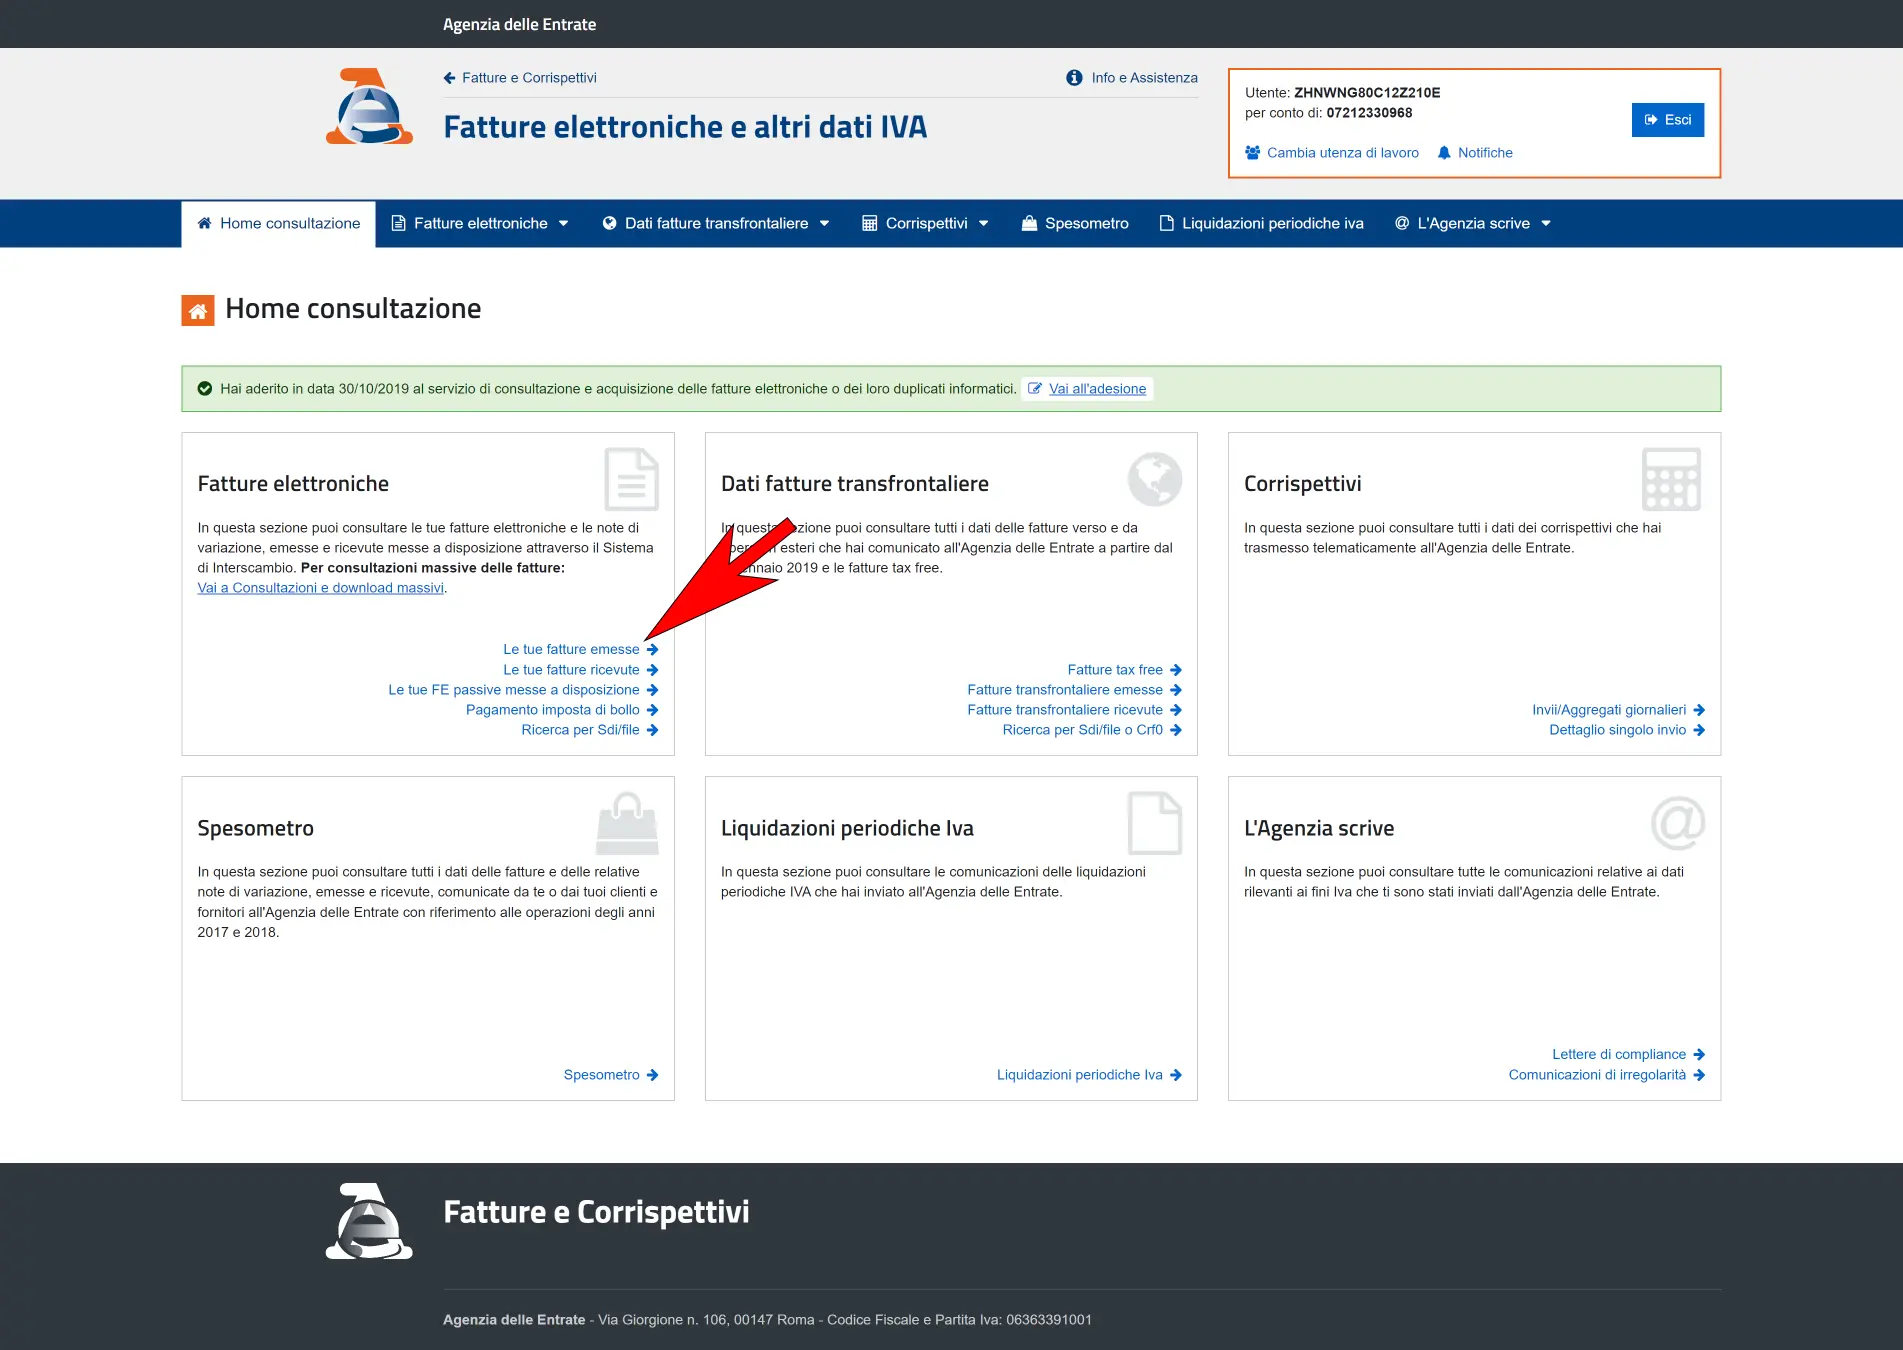Select Liquidazioni periodiche iva nav item

[1261, 224]
